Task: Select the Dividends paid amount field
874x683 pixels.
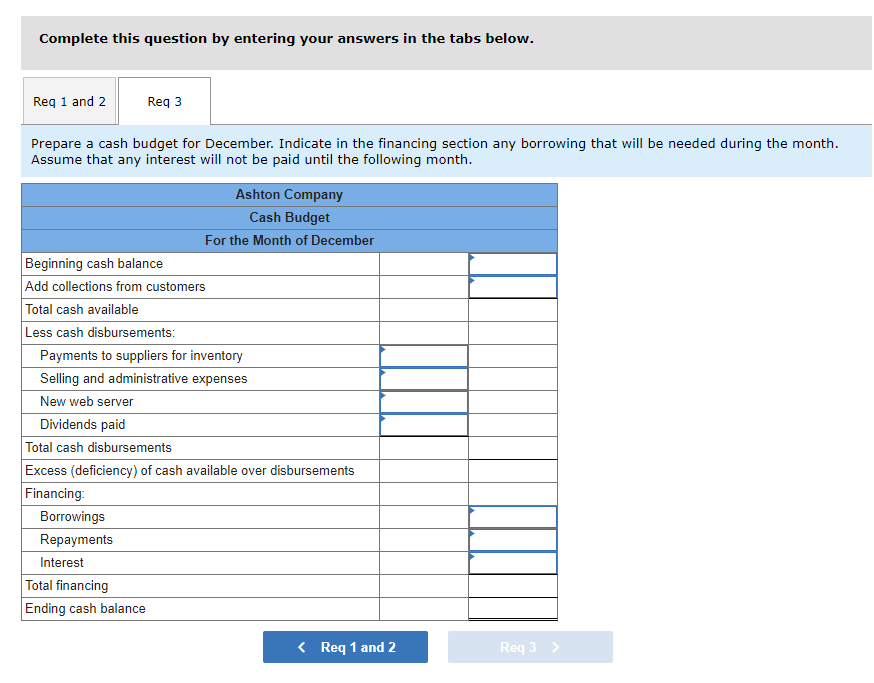Action: coord(424,425)
